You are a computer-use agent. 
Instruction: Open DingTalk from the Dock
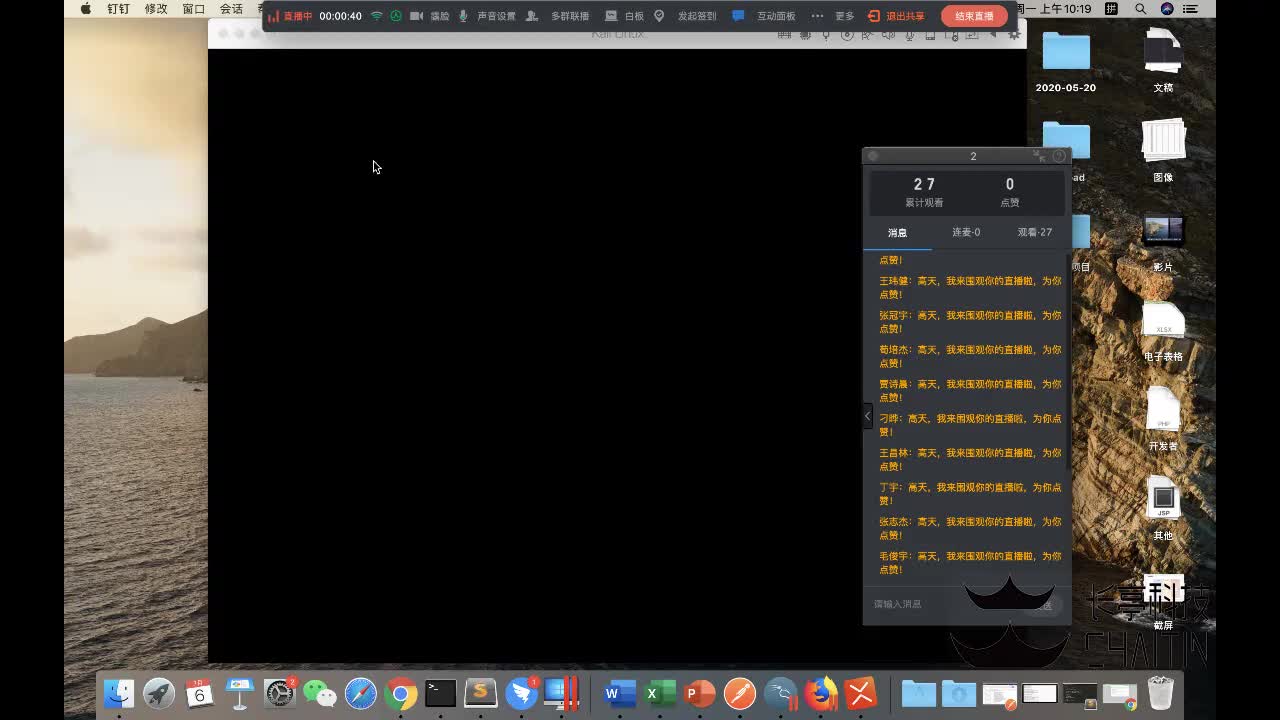521,693
